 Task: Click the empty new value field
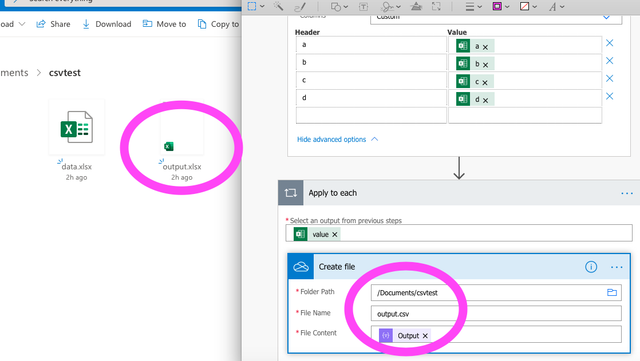[x=525, y=115]
